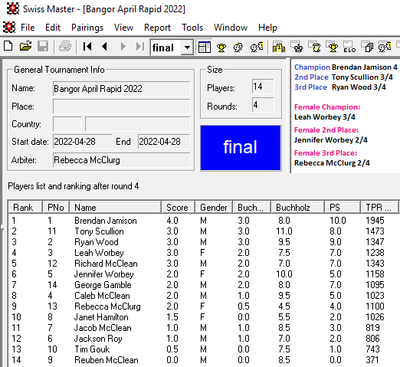Click the document icon left of the File menu

pos(9,27)
